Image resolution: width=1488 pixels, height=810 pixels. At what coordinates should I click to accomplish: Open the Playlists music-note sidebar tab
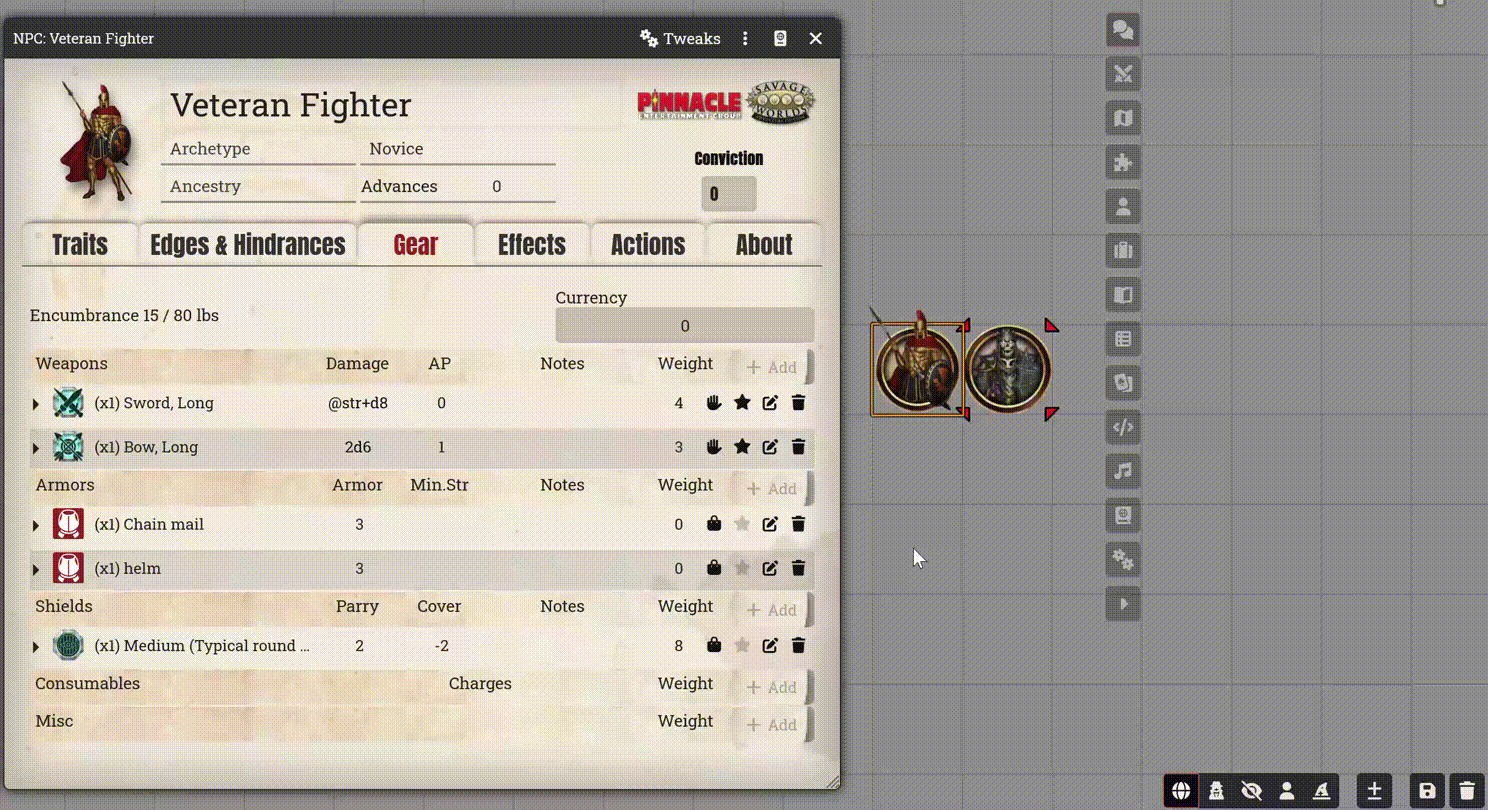tap(1123, 471)
